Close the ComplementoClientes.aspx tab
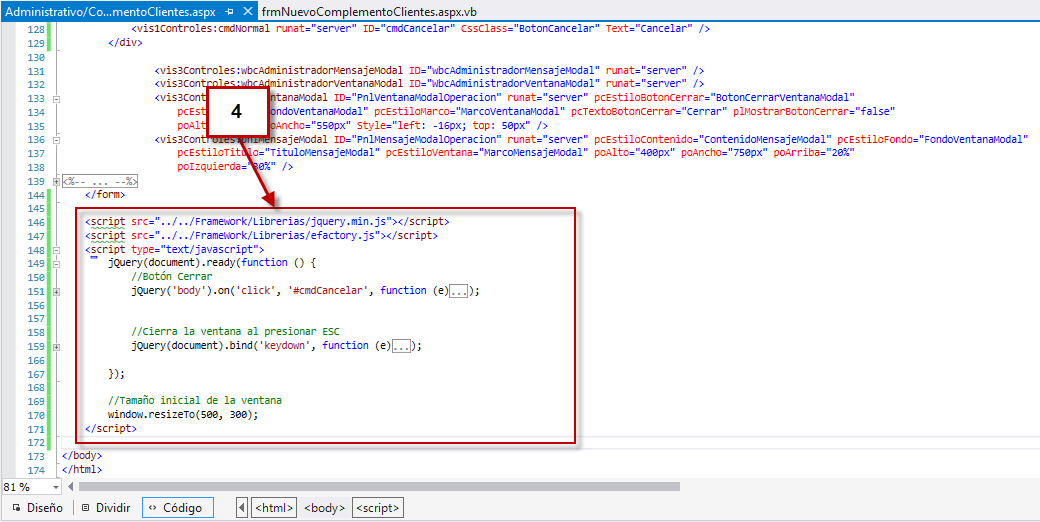Image resolution: width=1040 pixels, height=522 pixels. tap(248, 12)
